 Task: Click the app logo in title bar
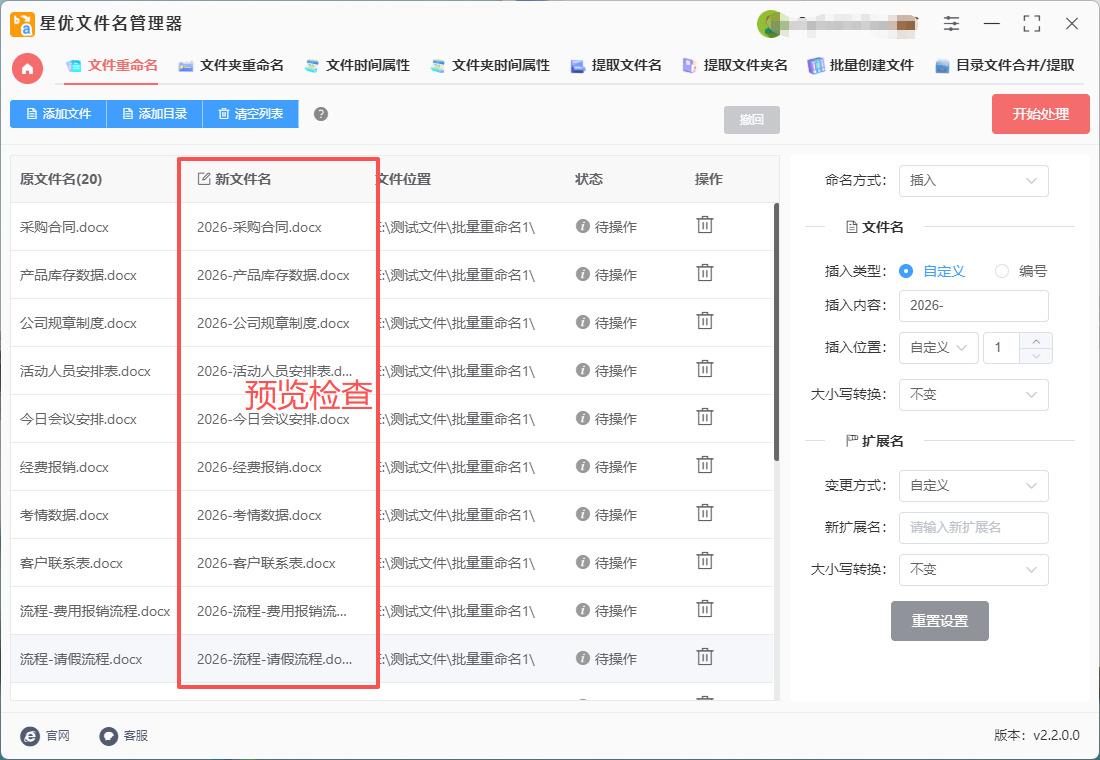tap(22, 24)
